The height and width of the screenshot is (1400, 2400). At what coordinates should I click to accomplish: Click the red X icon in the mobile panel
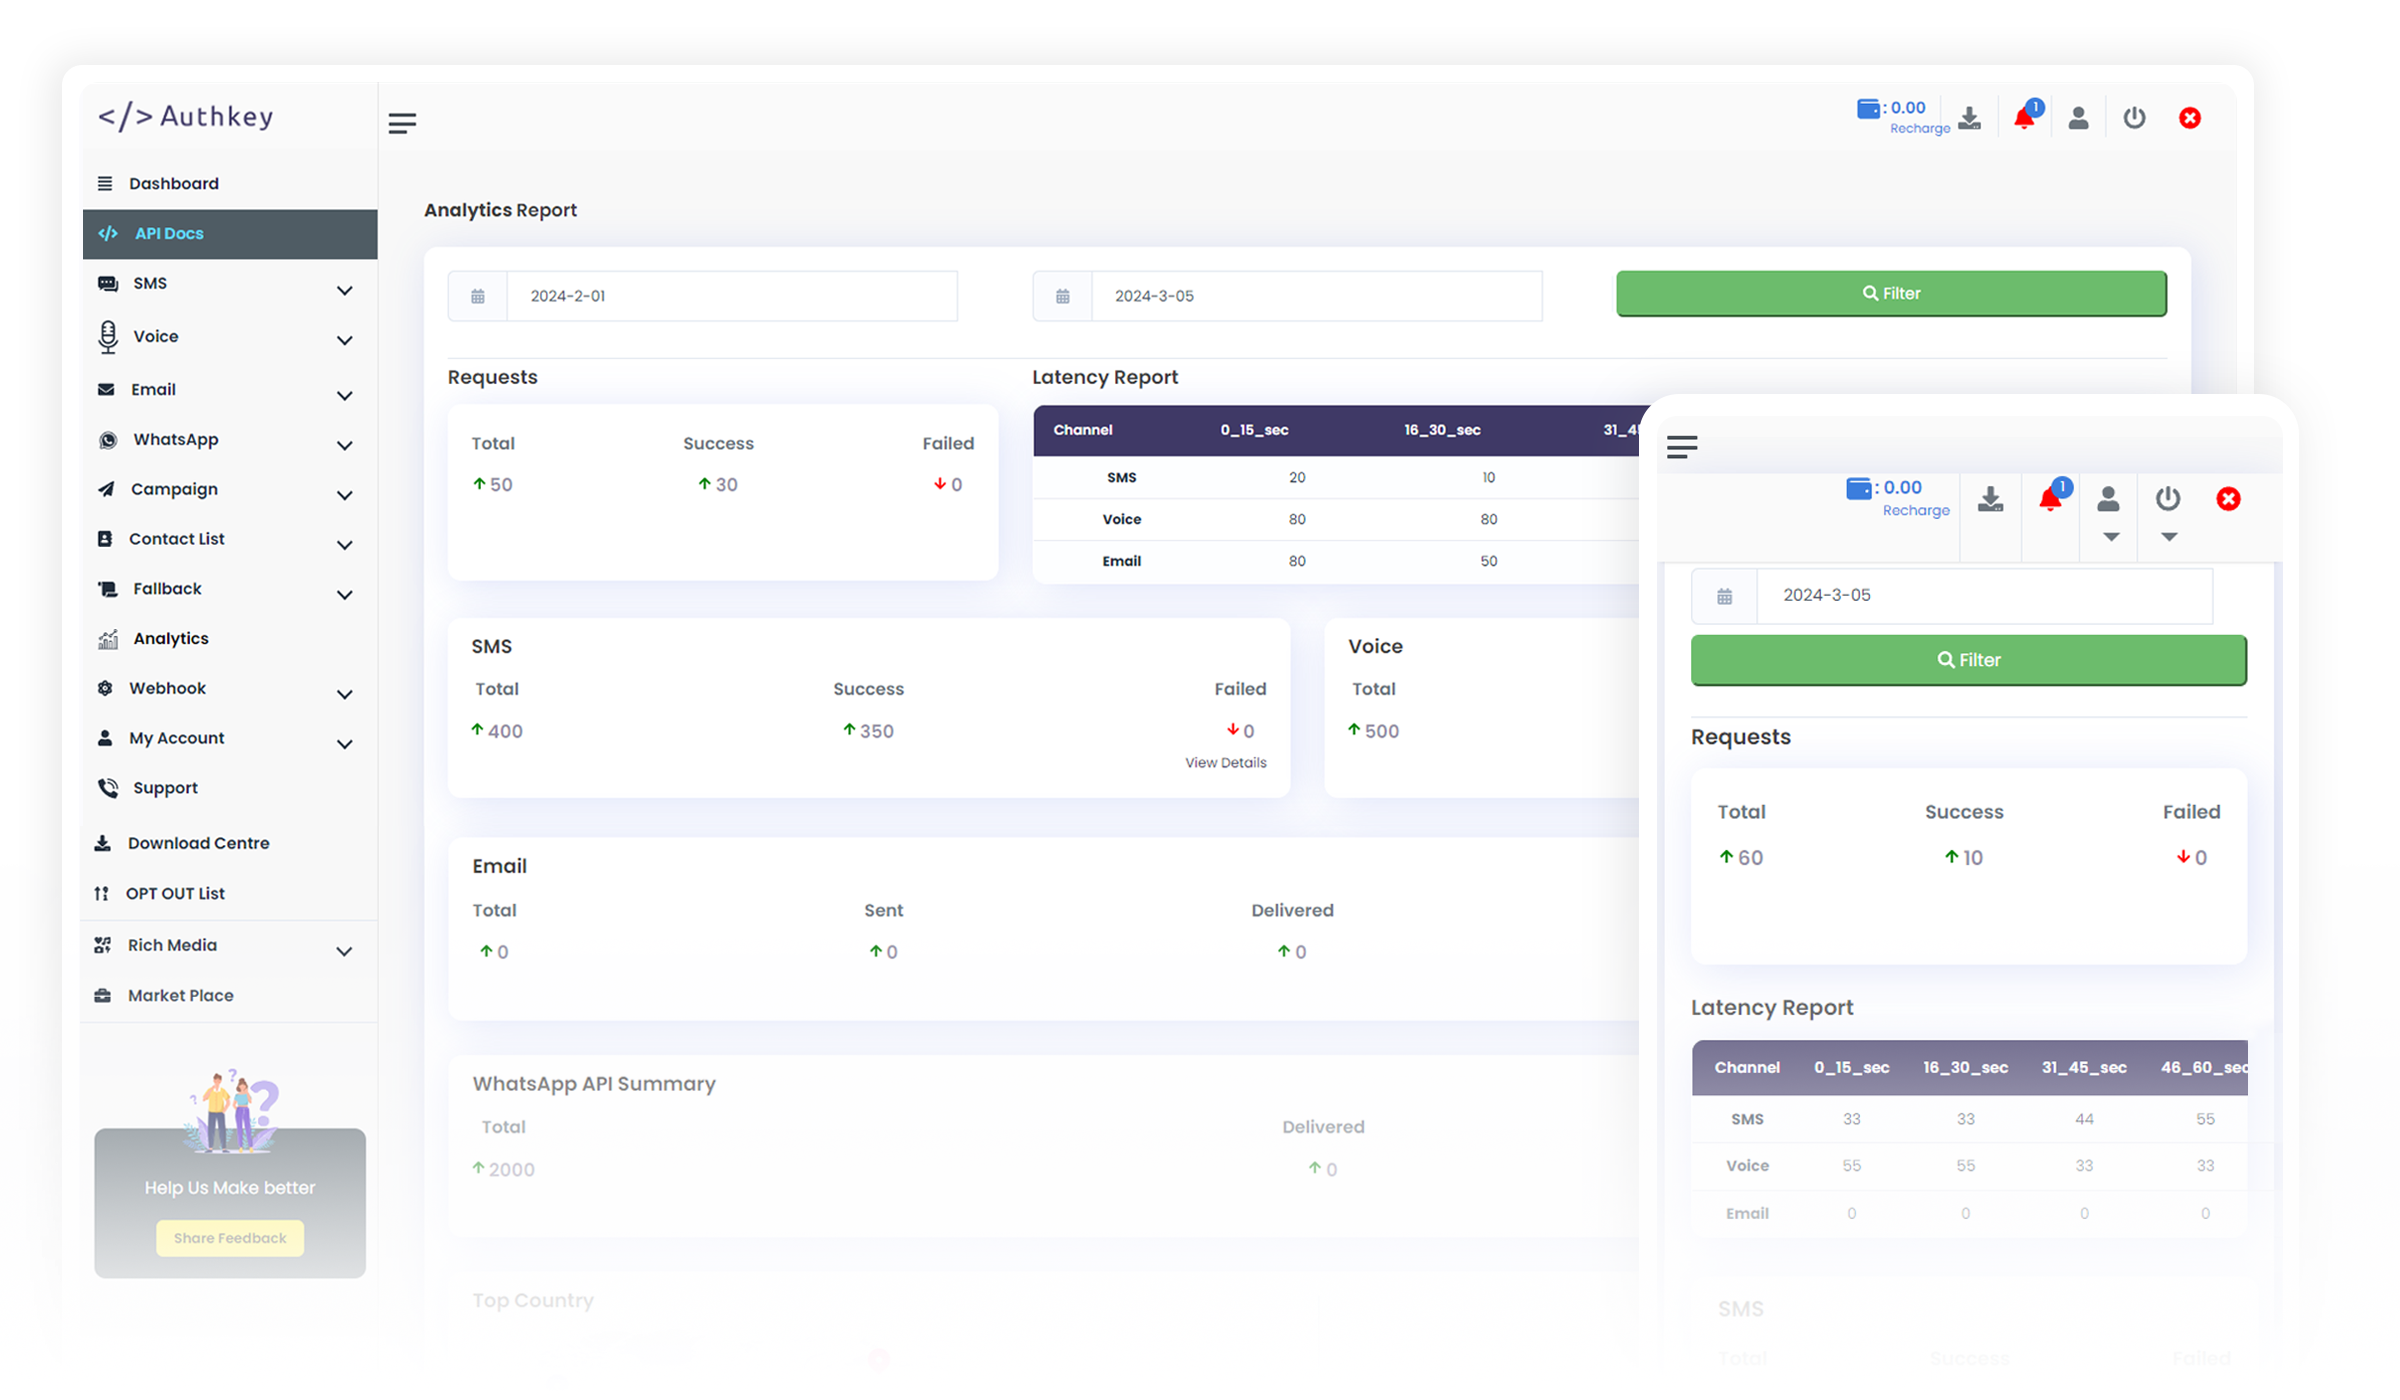click(x=2228, y=499)
